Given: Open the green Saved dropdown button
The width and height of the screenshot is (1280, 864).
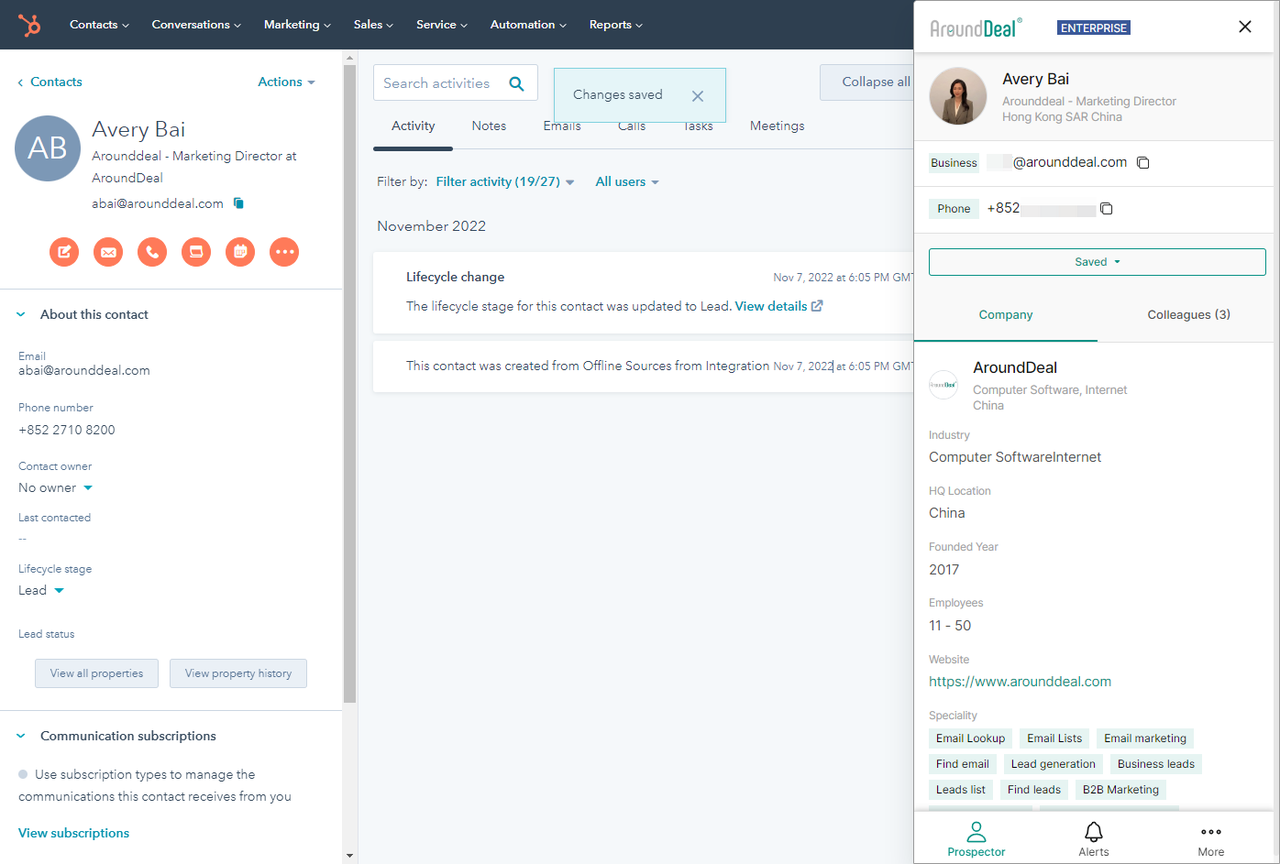Looking at the screenshot, I should (x=1097, y=262).
